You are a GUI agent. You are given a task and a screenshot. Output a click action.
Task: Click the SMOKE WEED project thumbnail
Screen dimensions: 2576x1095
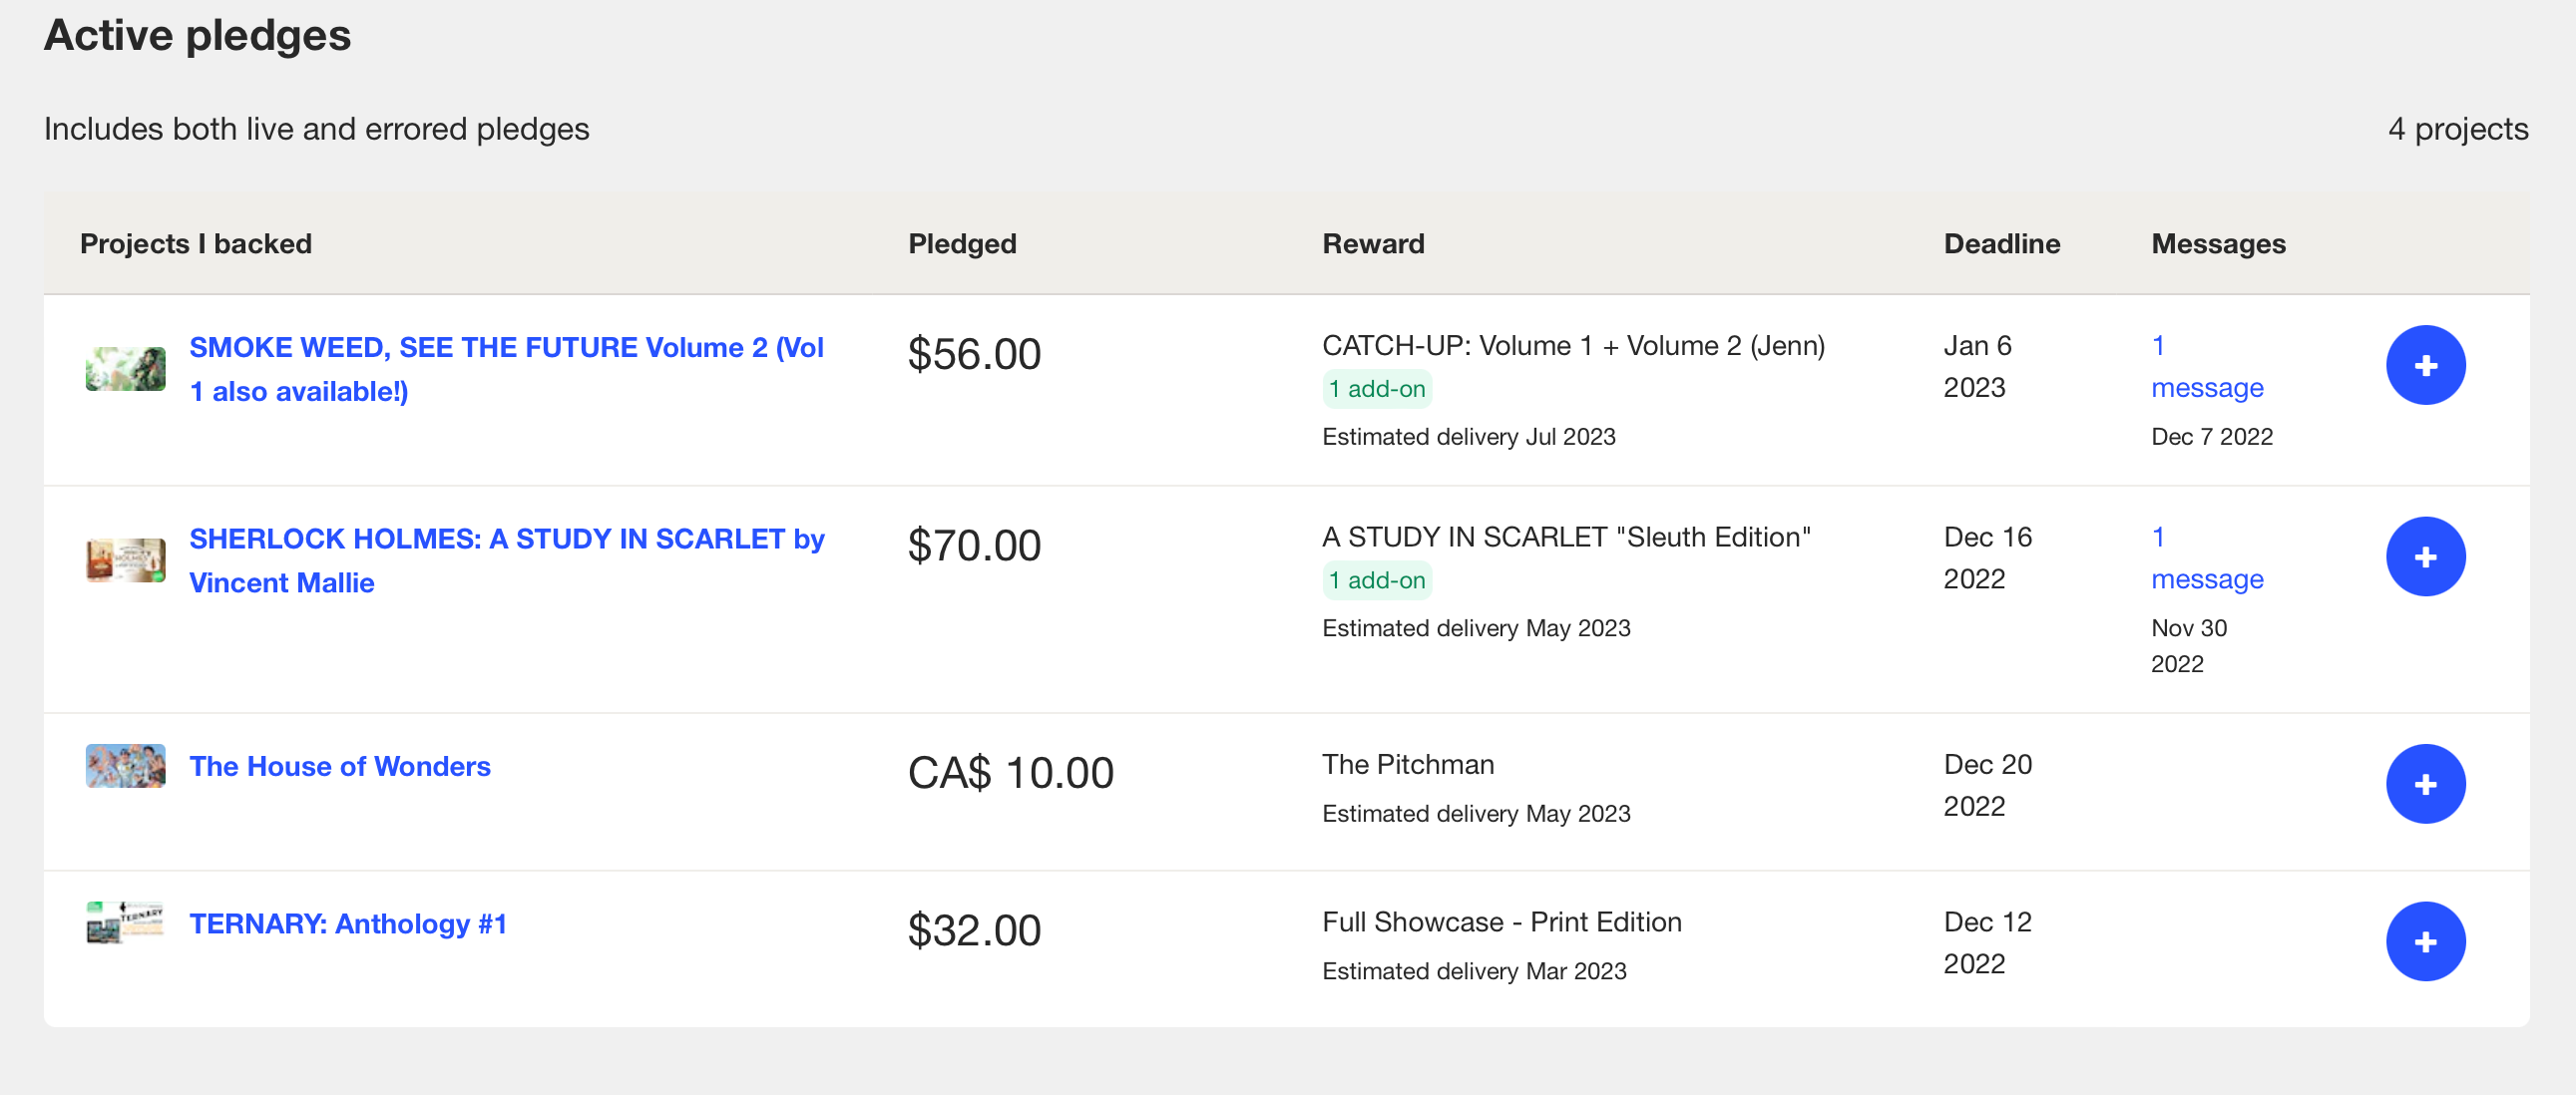click(125, 368)
